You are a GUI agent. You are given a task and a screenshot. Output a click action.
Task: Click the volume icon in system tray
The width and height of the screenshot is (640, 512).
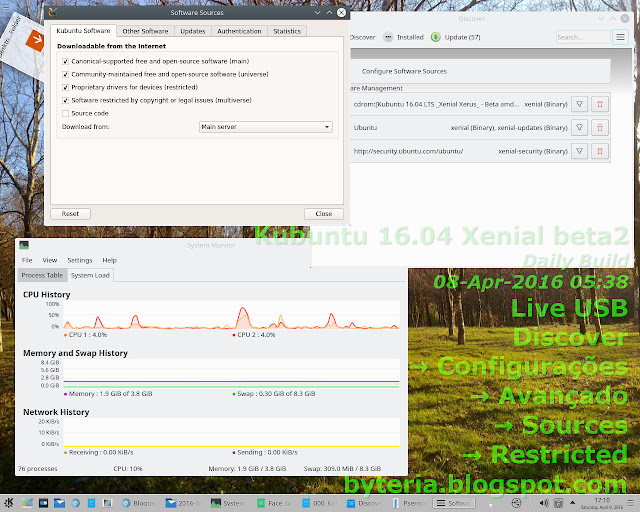click(544, 503)
